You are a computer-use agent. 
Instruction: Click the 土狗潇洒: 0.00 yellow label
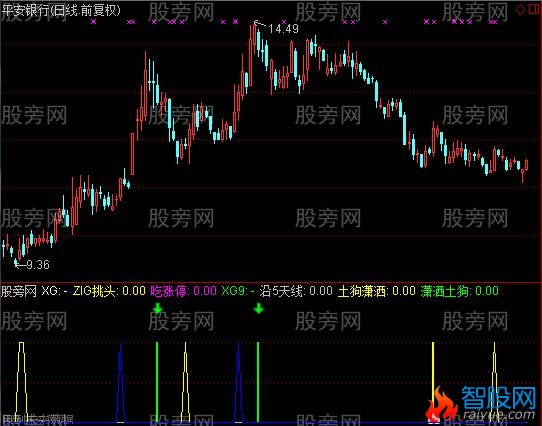376,291
